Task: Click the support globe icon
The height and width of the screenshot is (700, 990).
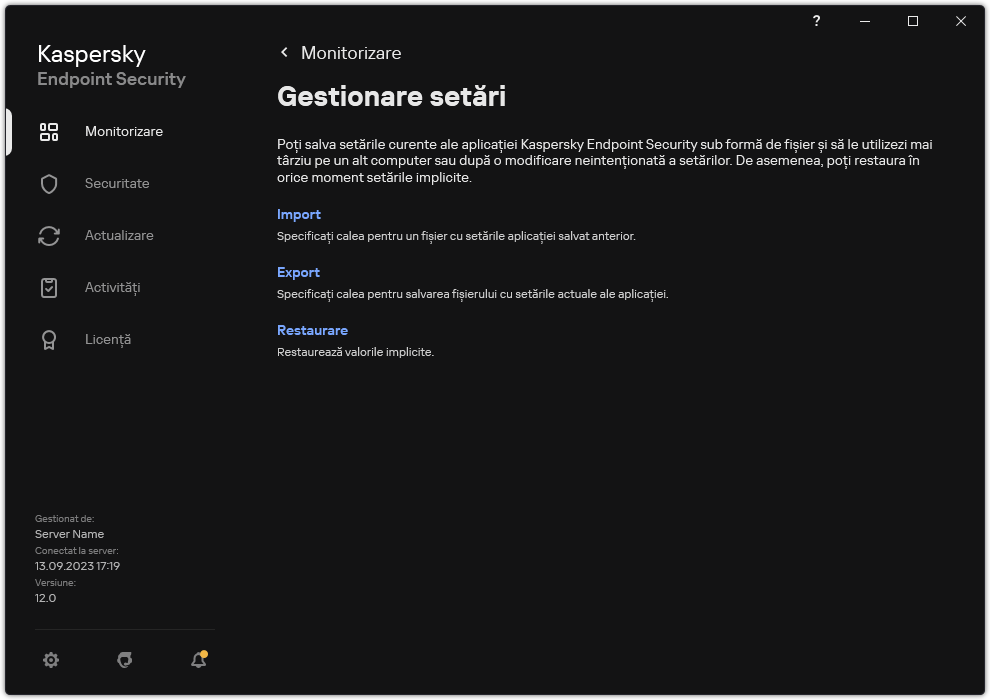Action: click(x=124, y=660)
